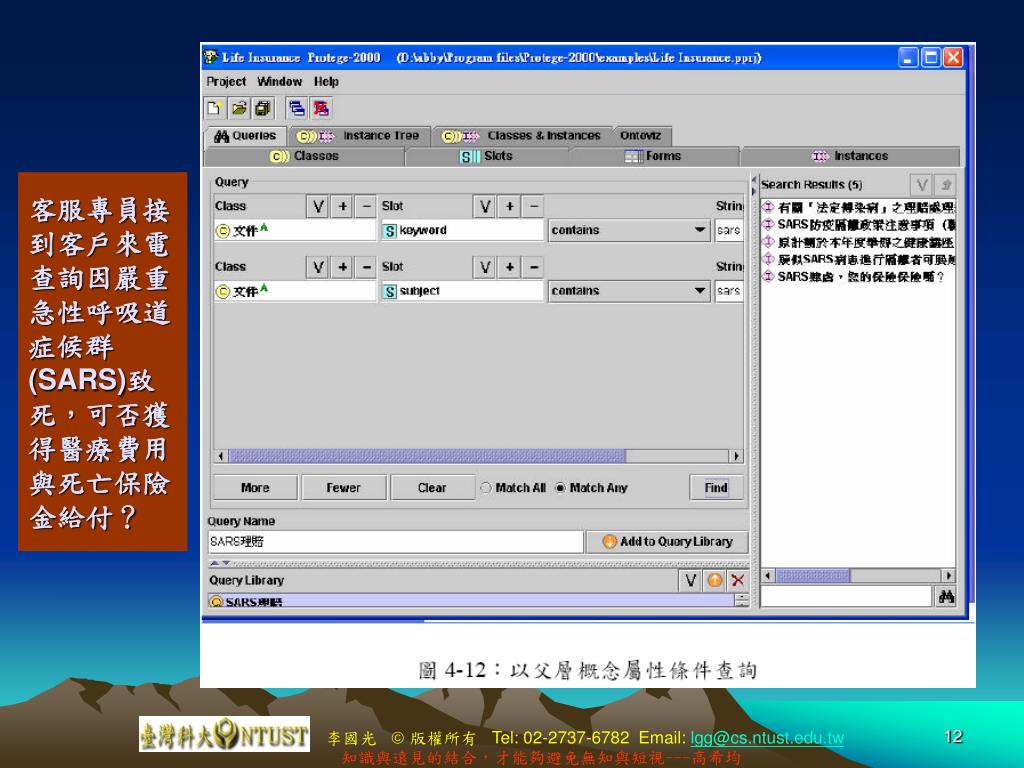1024x768 pixels.
Task: Click the search field below the results list
Action: (846, 596)
